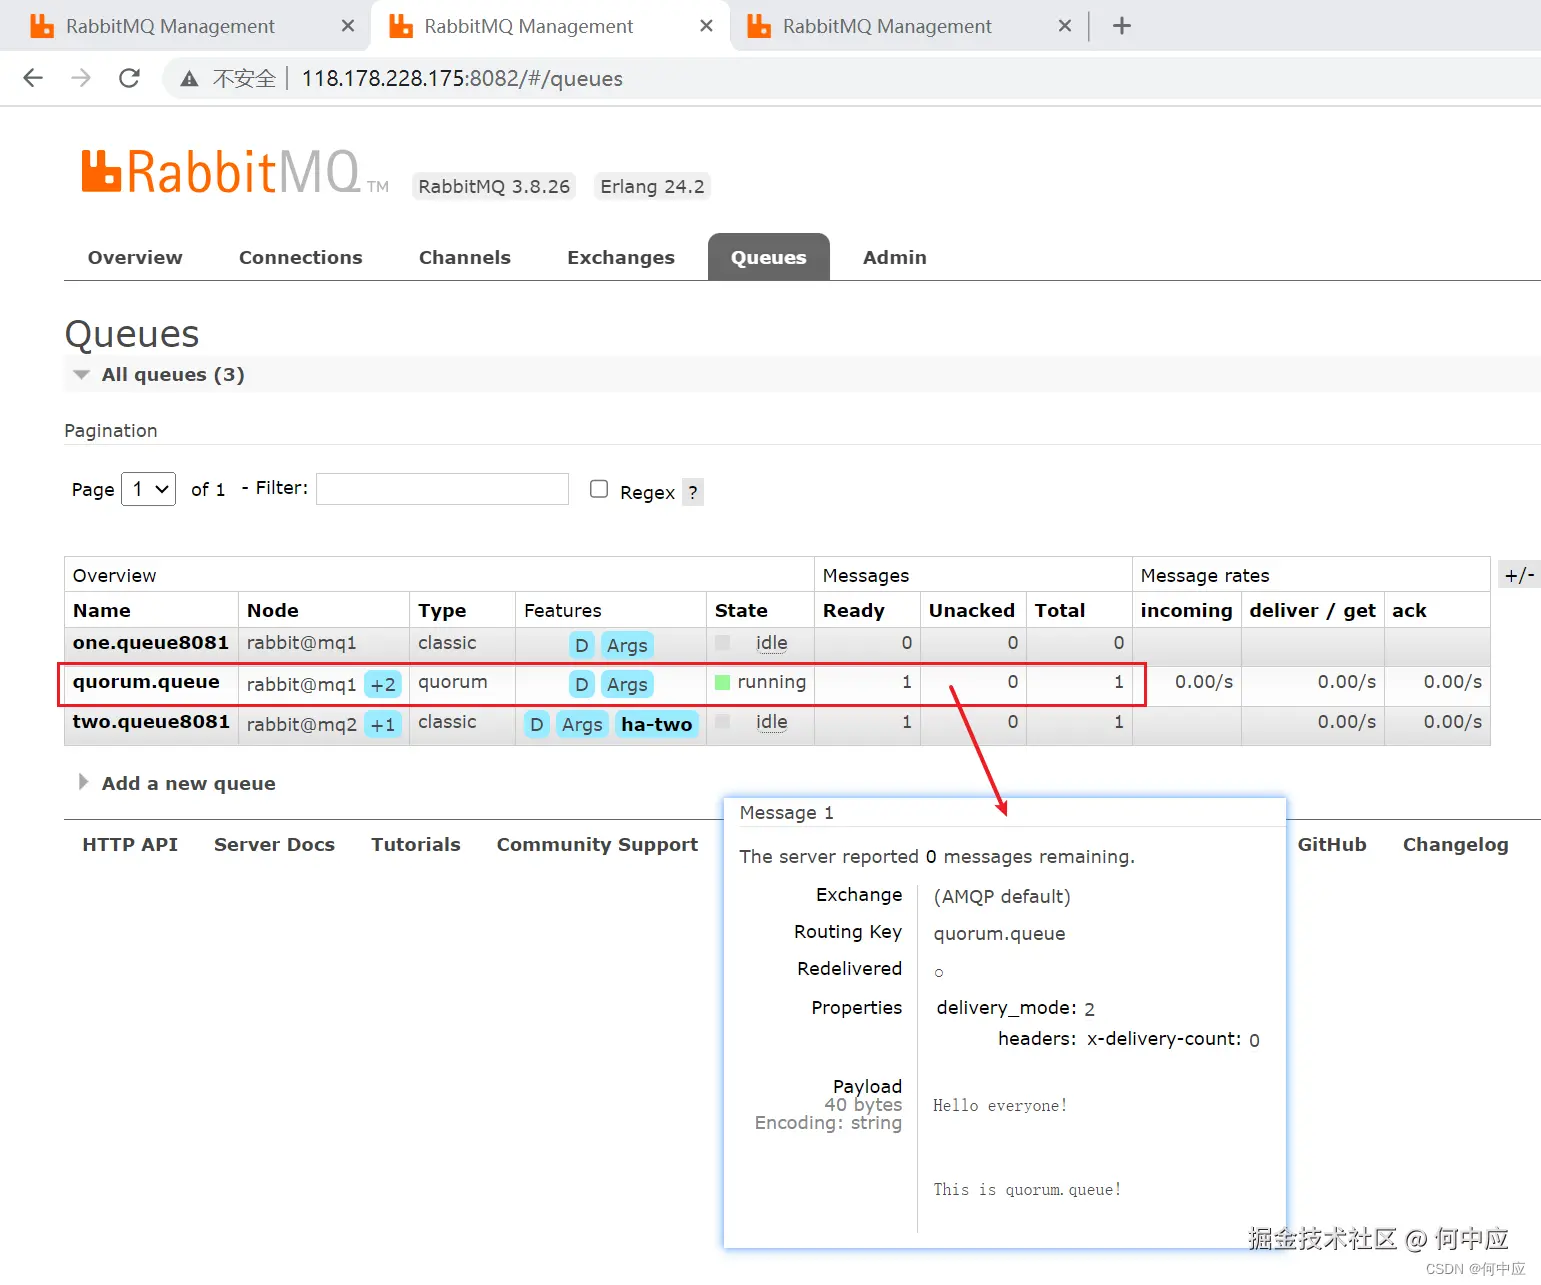Go back to the previous page
1541x1285 pixels.
coord(33,78)
